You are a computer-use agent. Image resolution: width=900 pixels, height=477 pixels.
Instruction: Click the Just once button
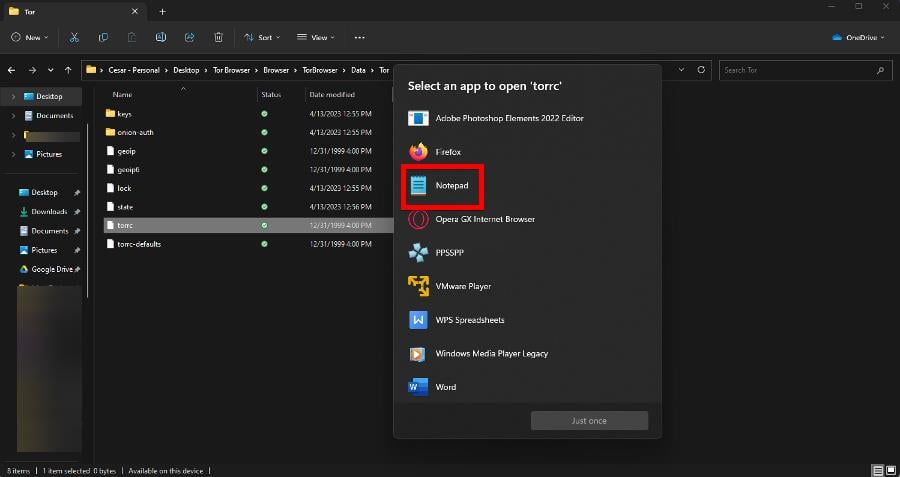tap(589, 421)
